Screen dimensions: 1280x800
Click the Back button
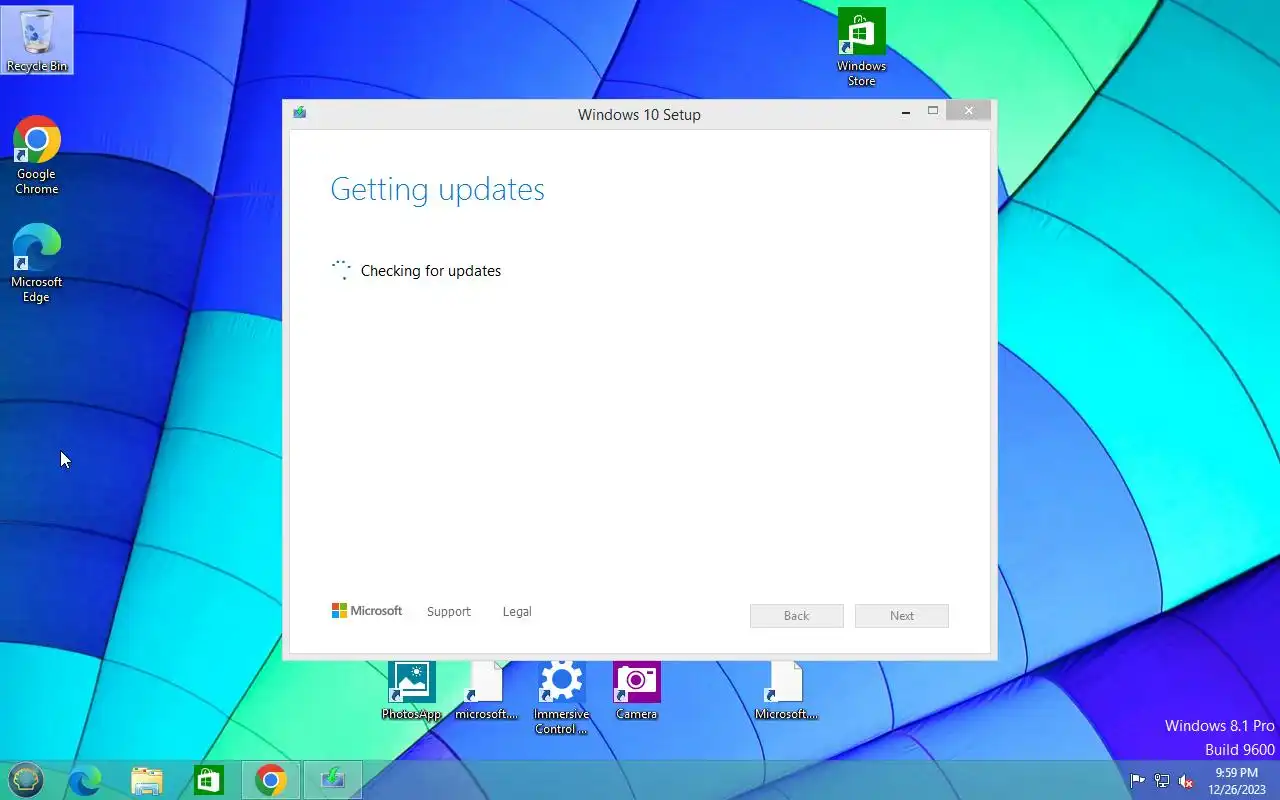[x=797, y=616]
